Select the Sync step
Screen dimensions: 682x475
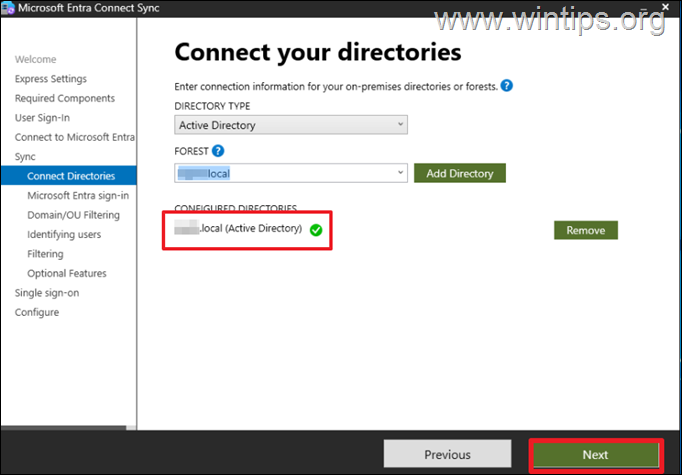click(25, 157)
